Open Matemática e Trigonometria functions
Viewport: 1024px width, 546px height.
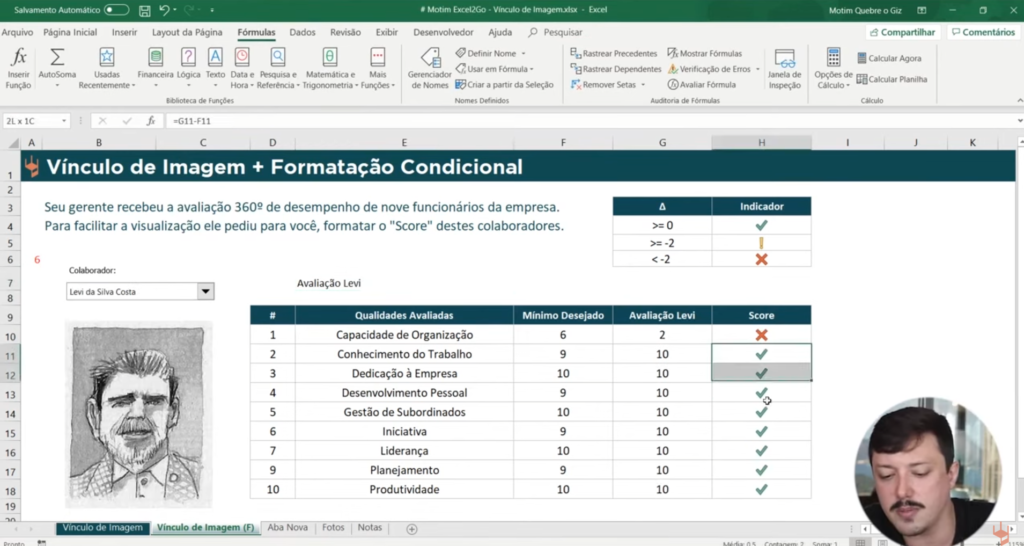click(330, 68)
